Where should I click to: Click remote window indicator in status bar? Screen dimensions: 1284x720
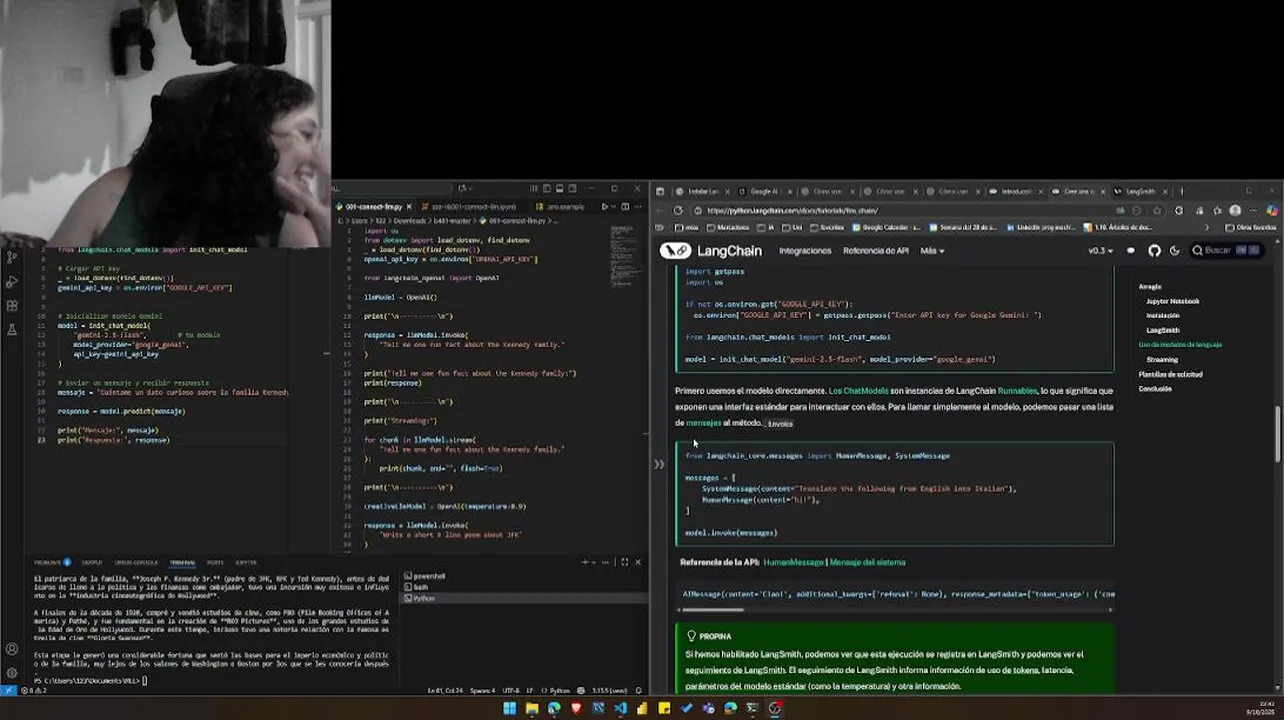pos(9,690)
